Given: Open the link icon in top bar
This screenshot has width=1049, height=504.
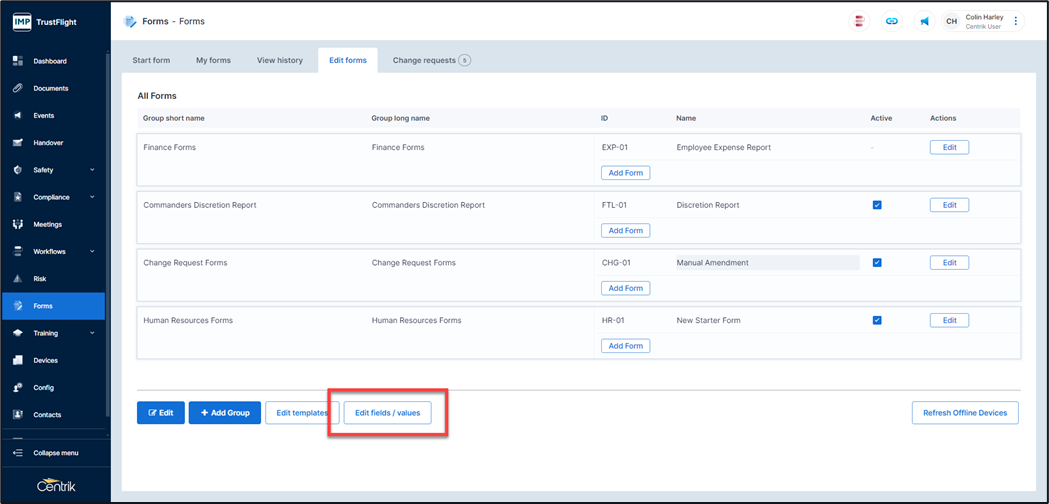Looking at the screenshot, I should coord(892,21).
